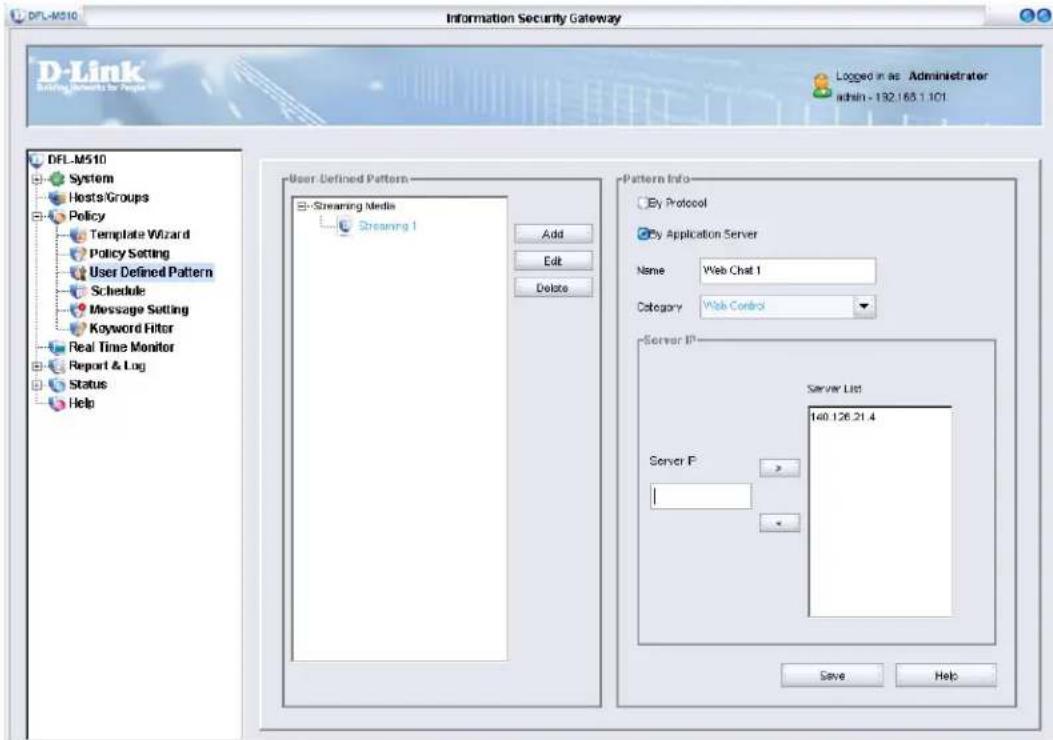Click the System tree label
The image size is (1053, 740).
[91, 179]
